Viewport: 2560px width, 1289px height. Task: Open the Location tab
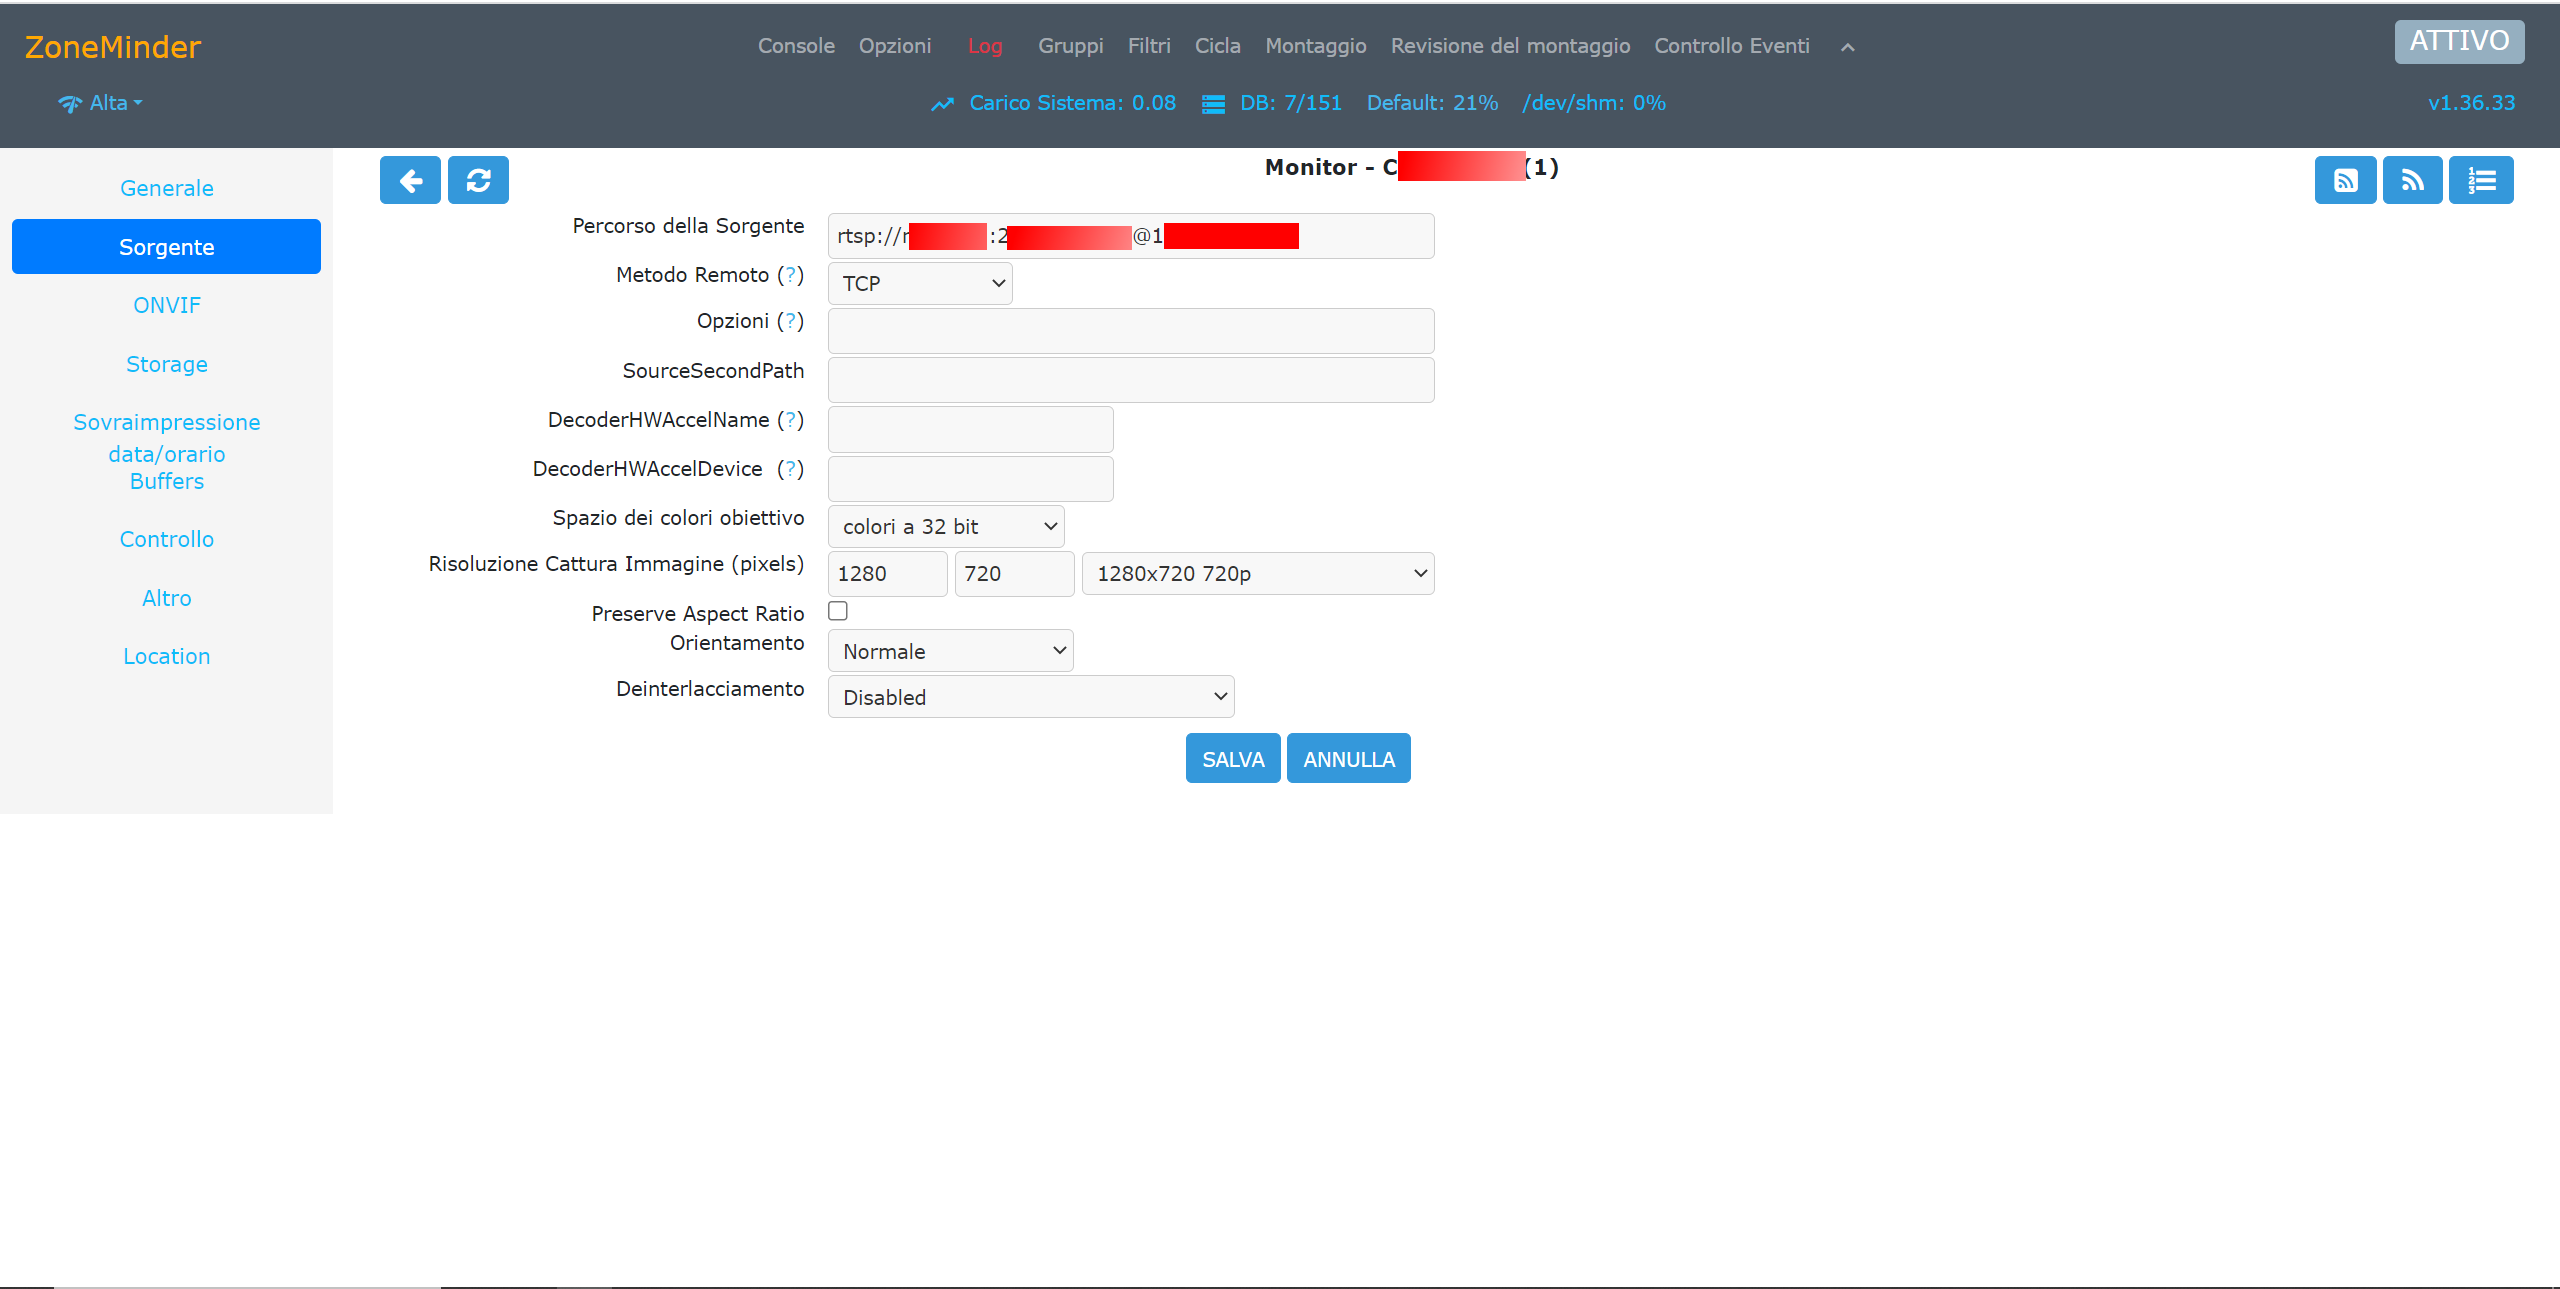(167, 656)
